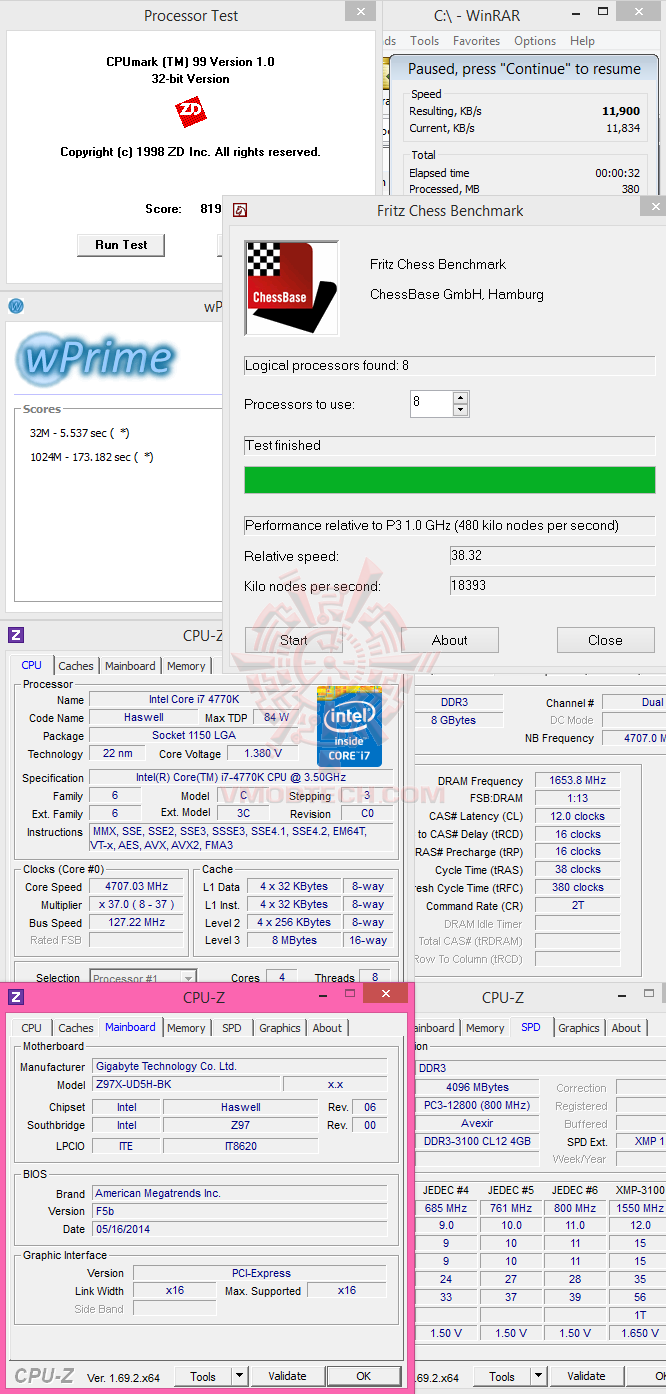Select Caches tab in the CPU-Z Processor window

(76, 666)
